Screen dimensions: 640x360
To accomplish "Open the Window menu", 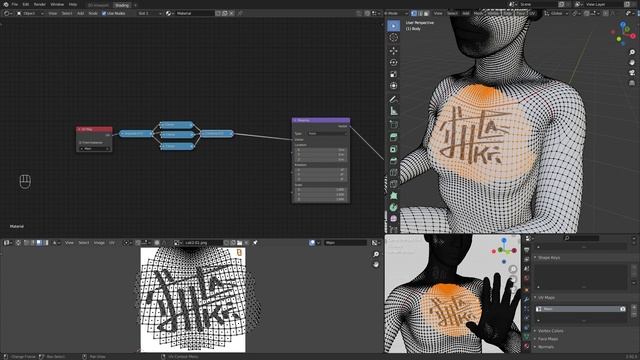I will point(57,4).
